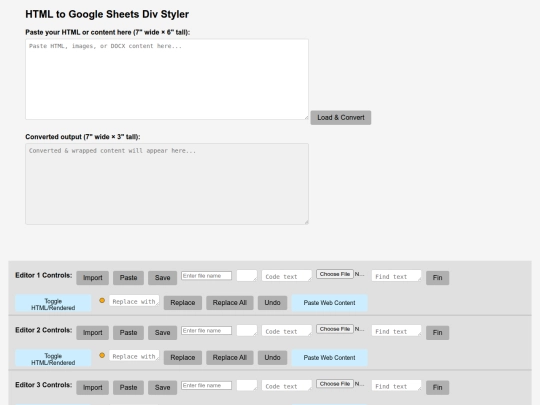Click Replace in Editor 2 row
The width and height of the screenshot is (540, 405).
pos(183,357)
